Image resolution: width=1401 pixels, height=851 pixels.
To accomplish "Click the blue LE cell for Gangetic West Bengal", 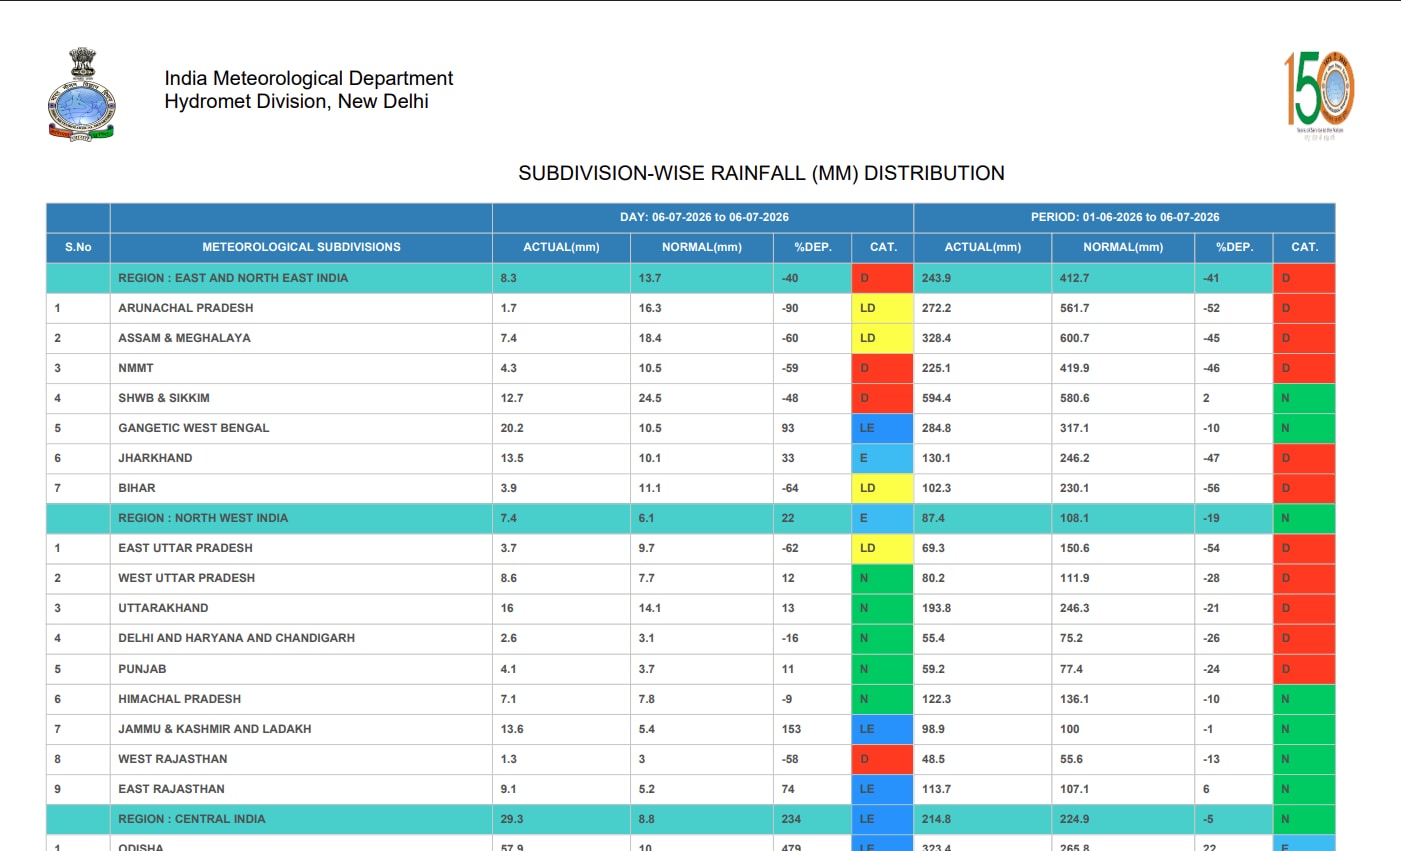I will [882, 428].
